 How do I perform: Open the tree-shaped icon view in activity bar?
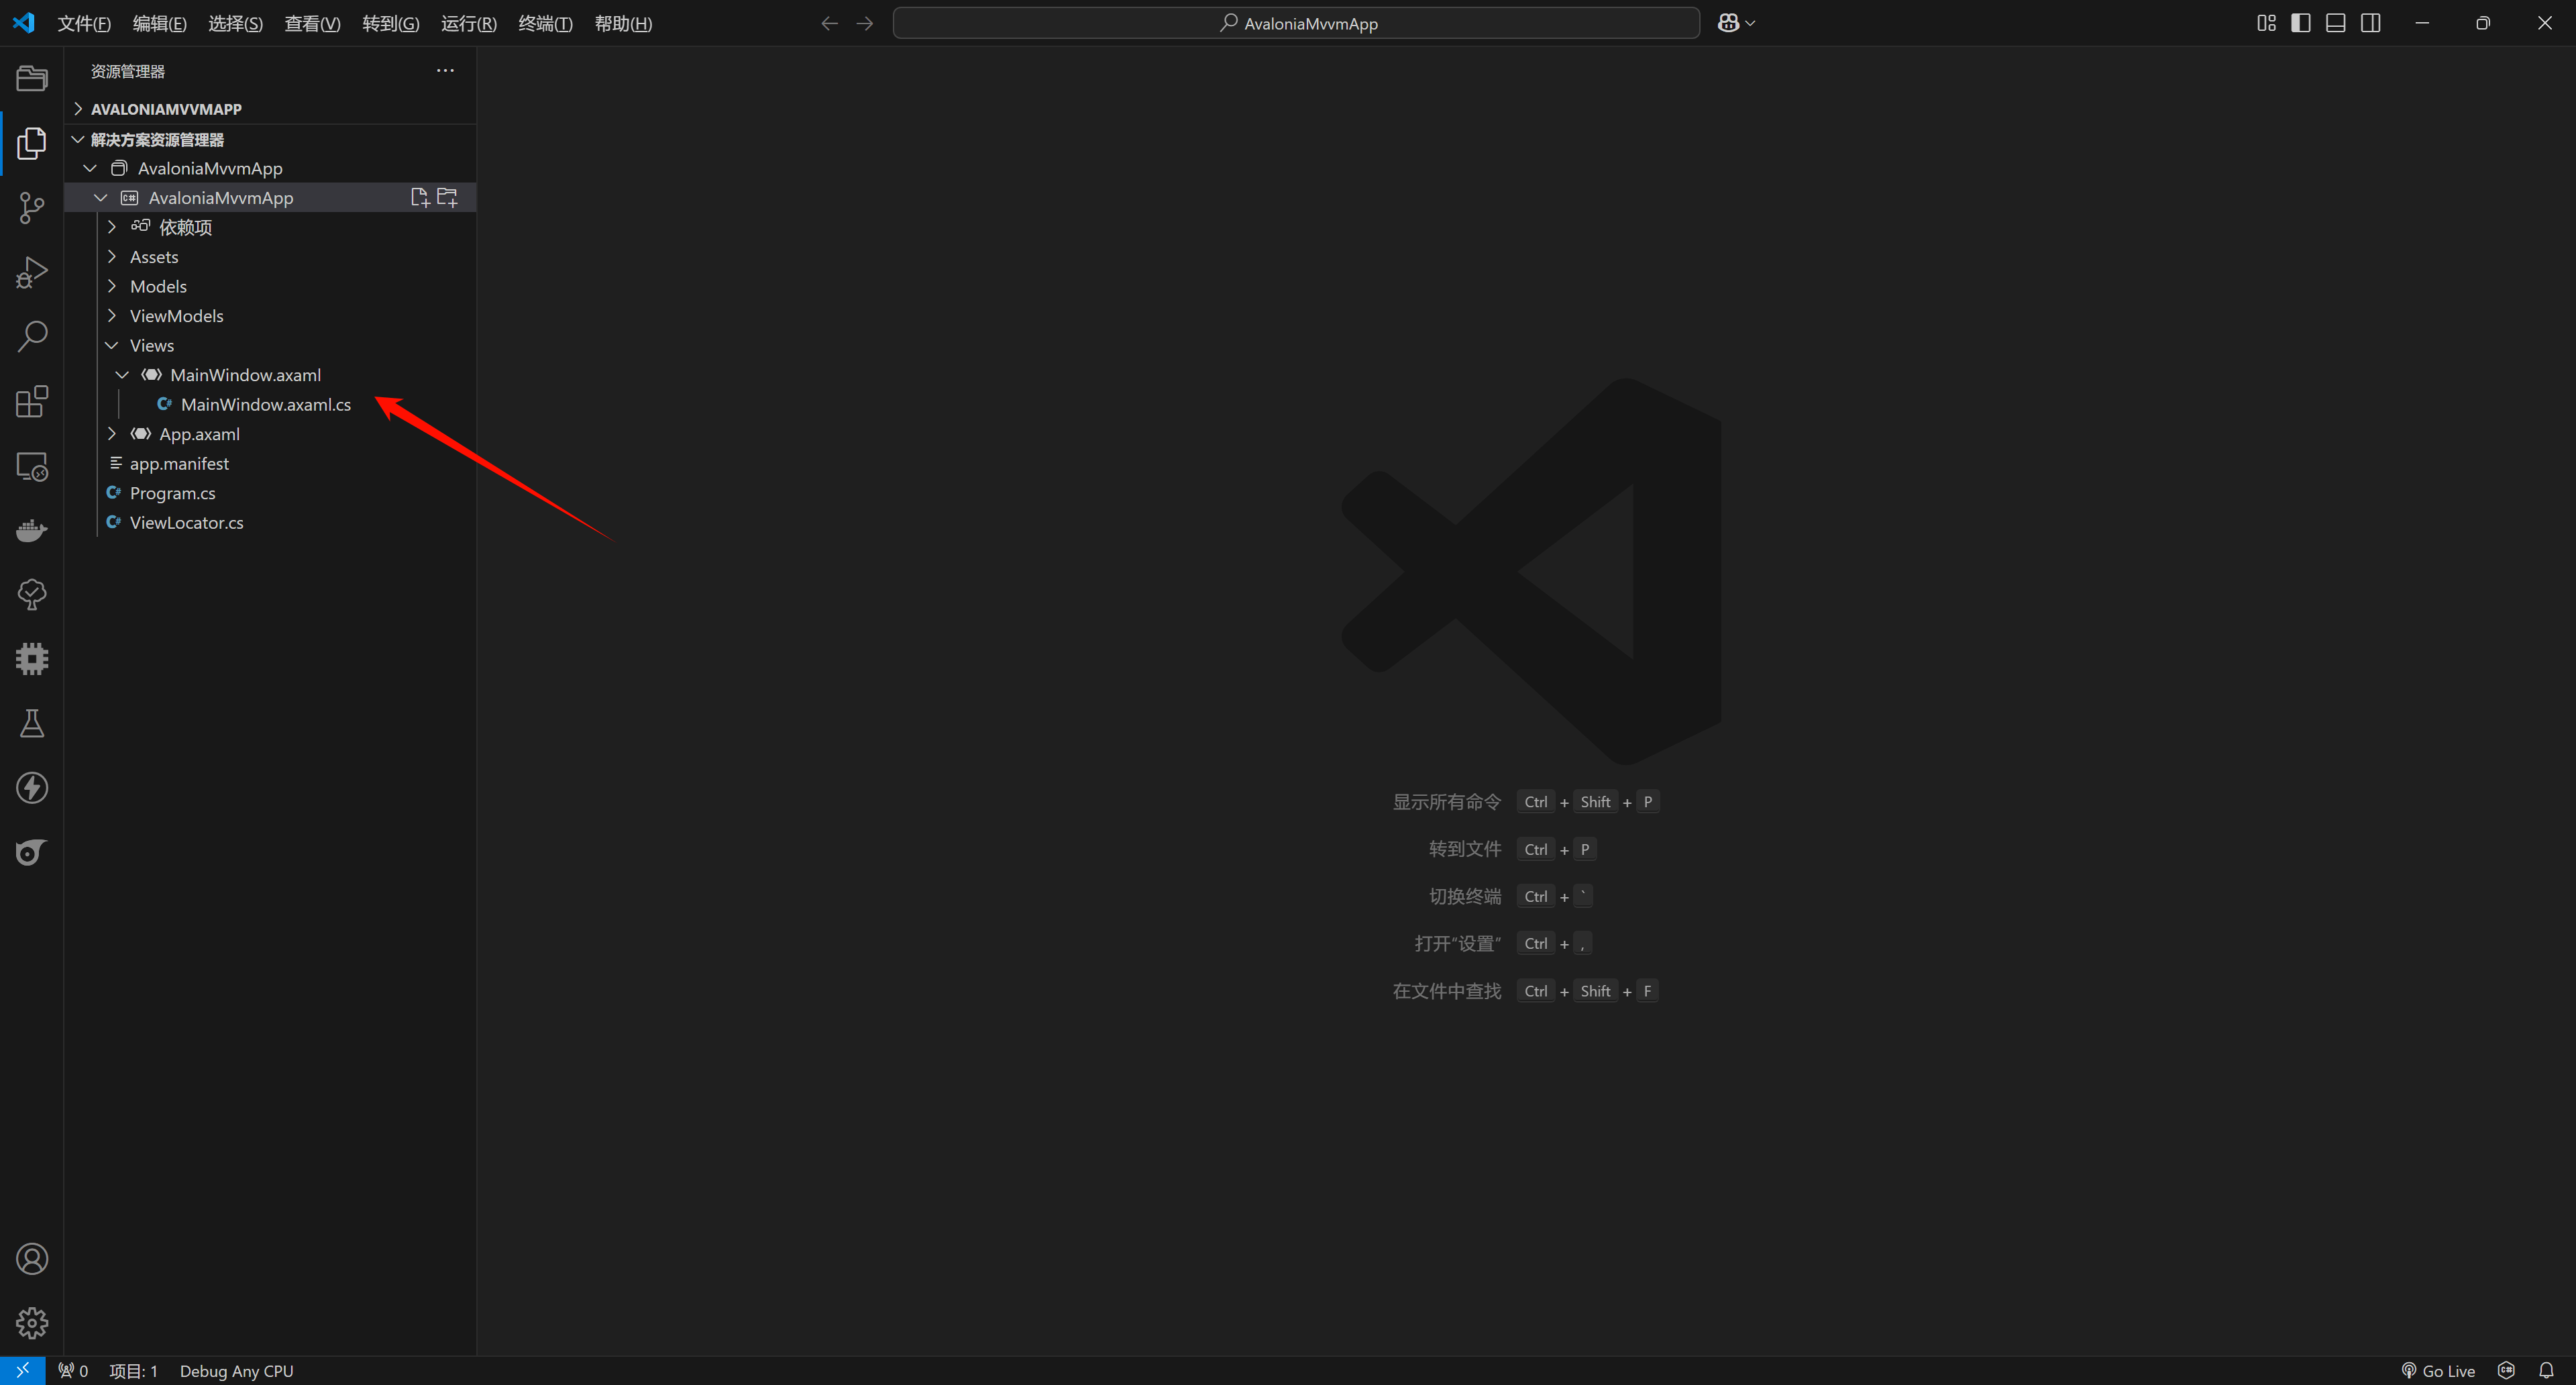[x=32, y=594]
